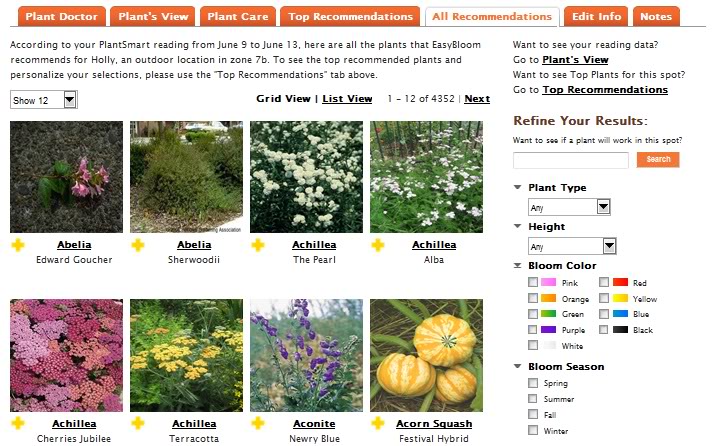Switch to the Plant Doctor tab

pos(62,16)
